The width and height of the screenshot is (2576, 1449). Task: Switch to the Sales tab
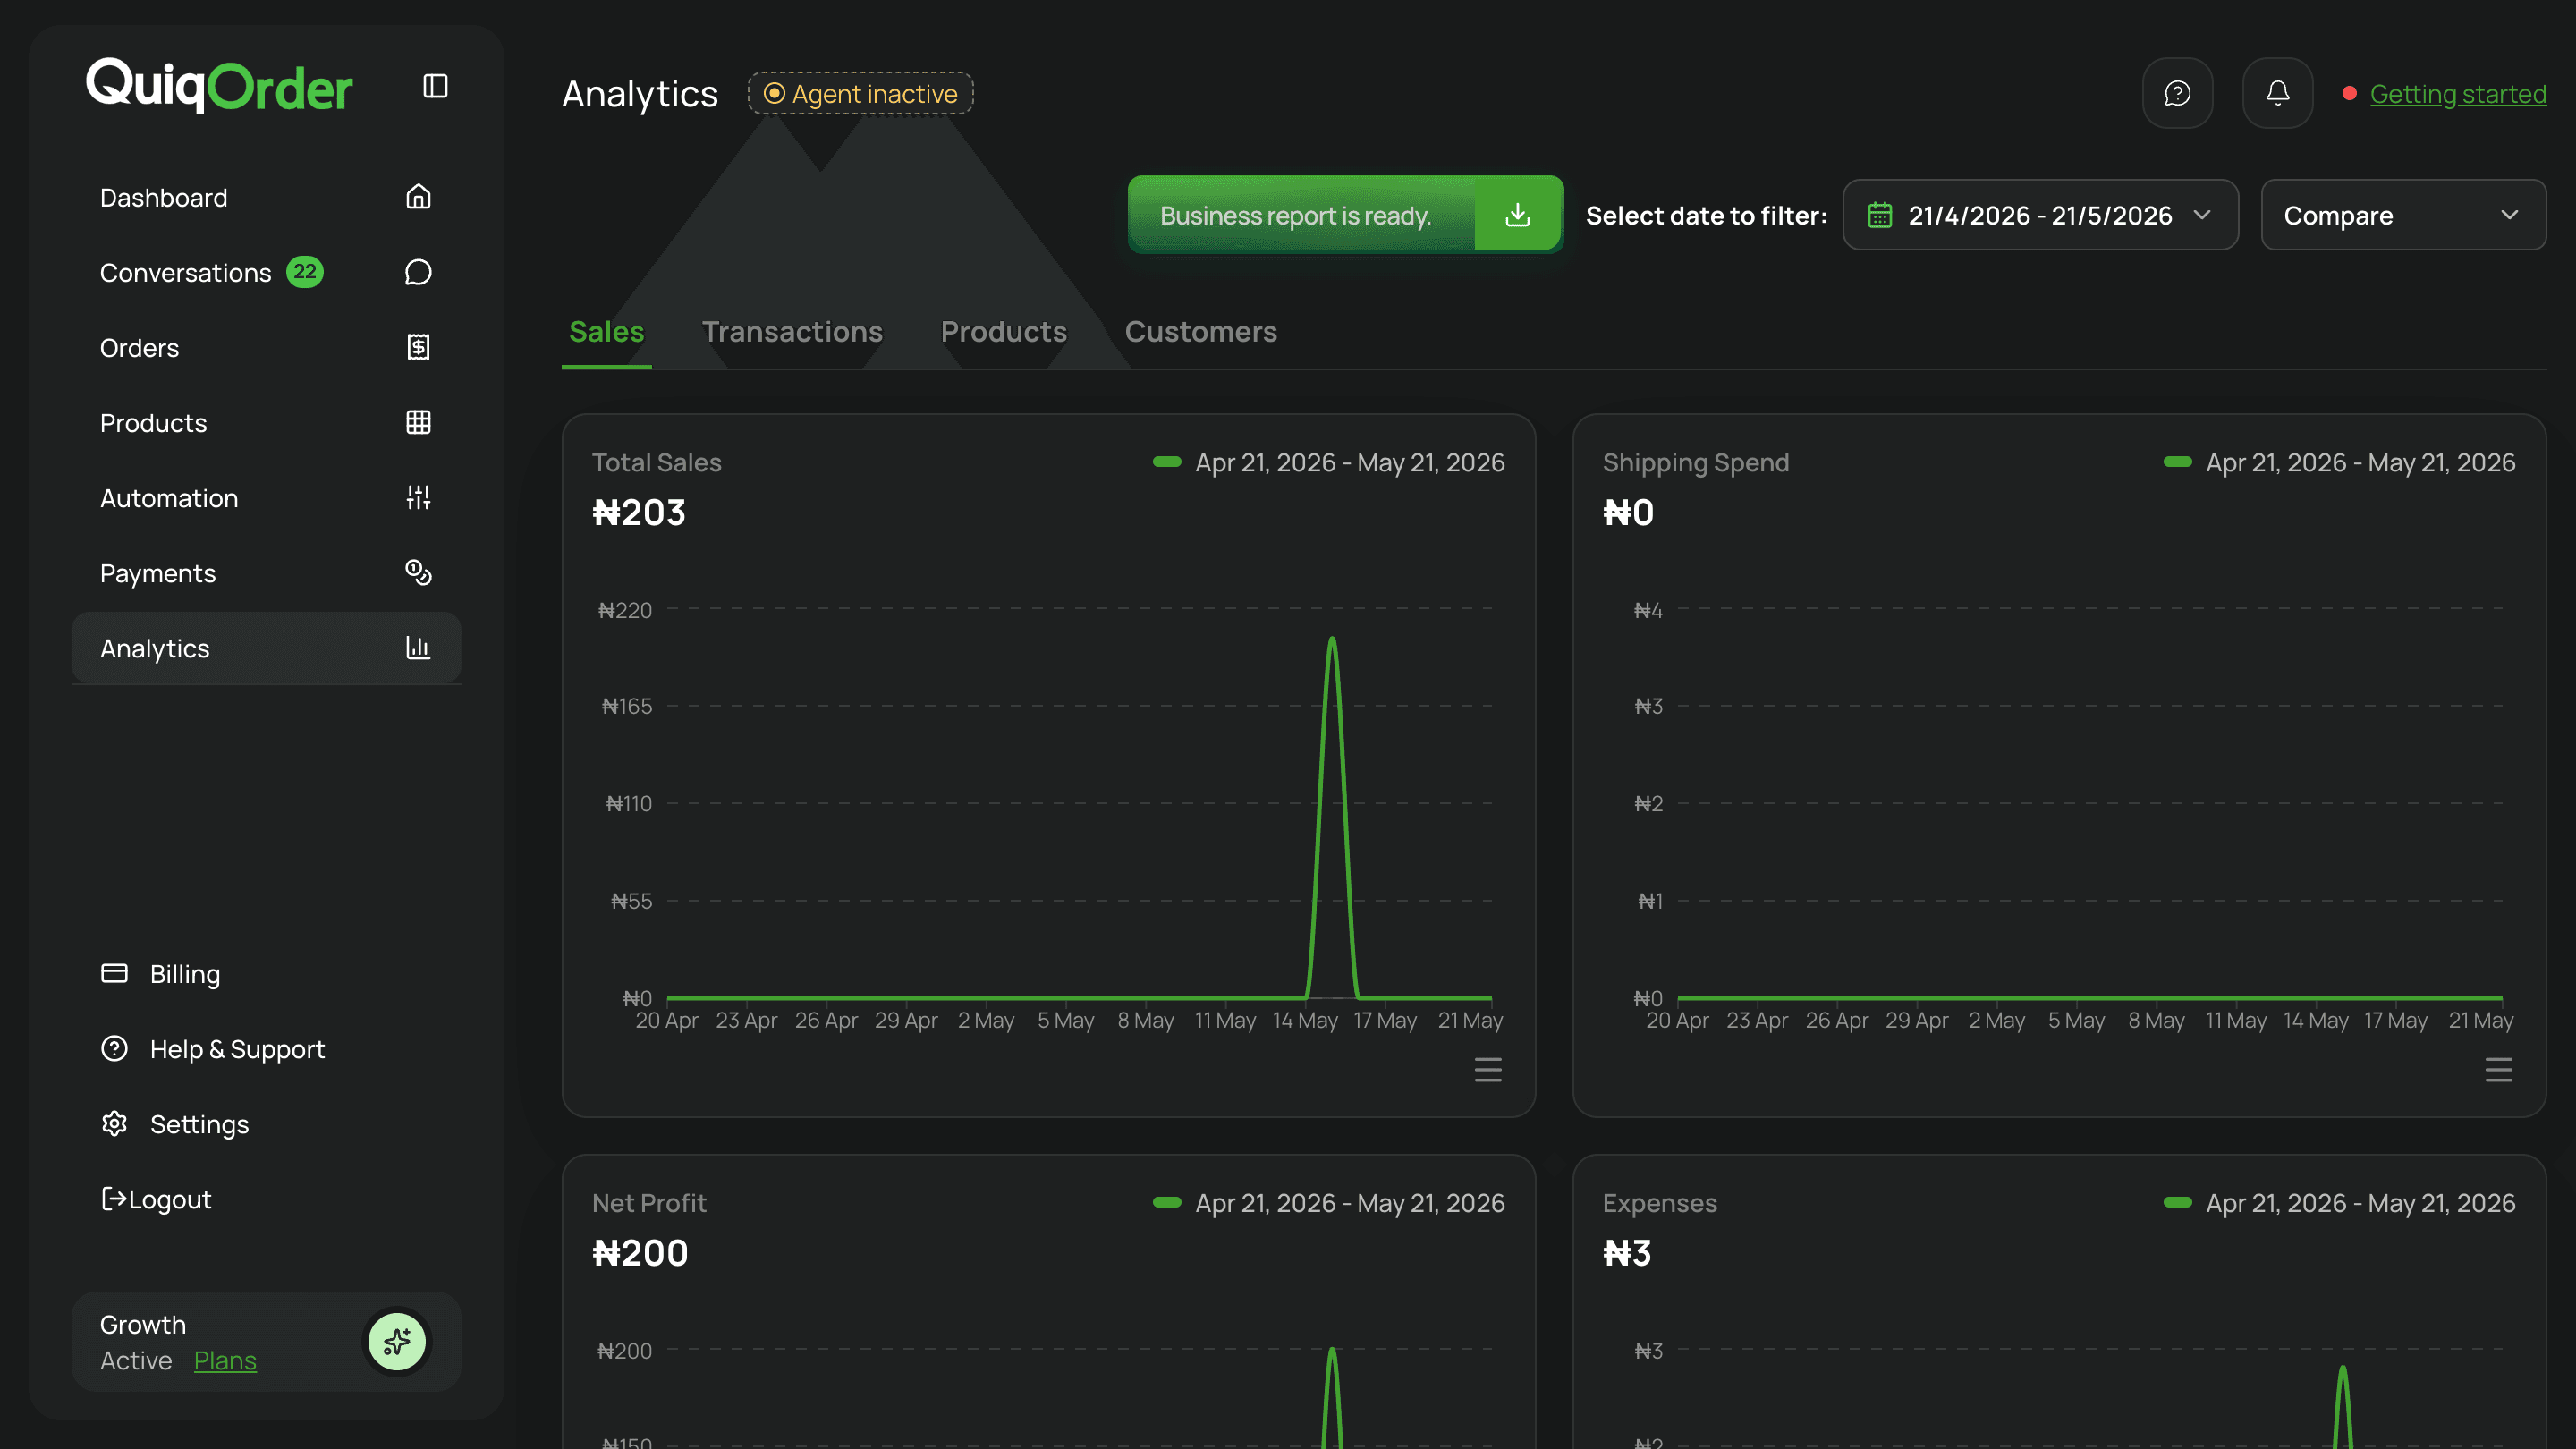coord(606,332)
